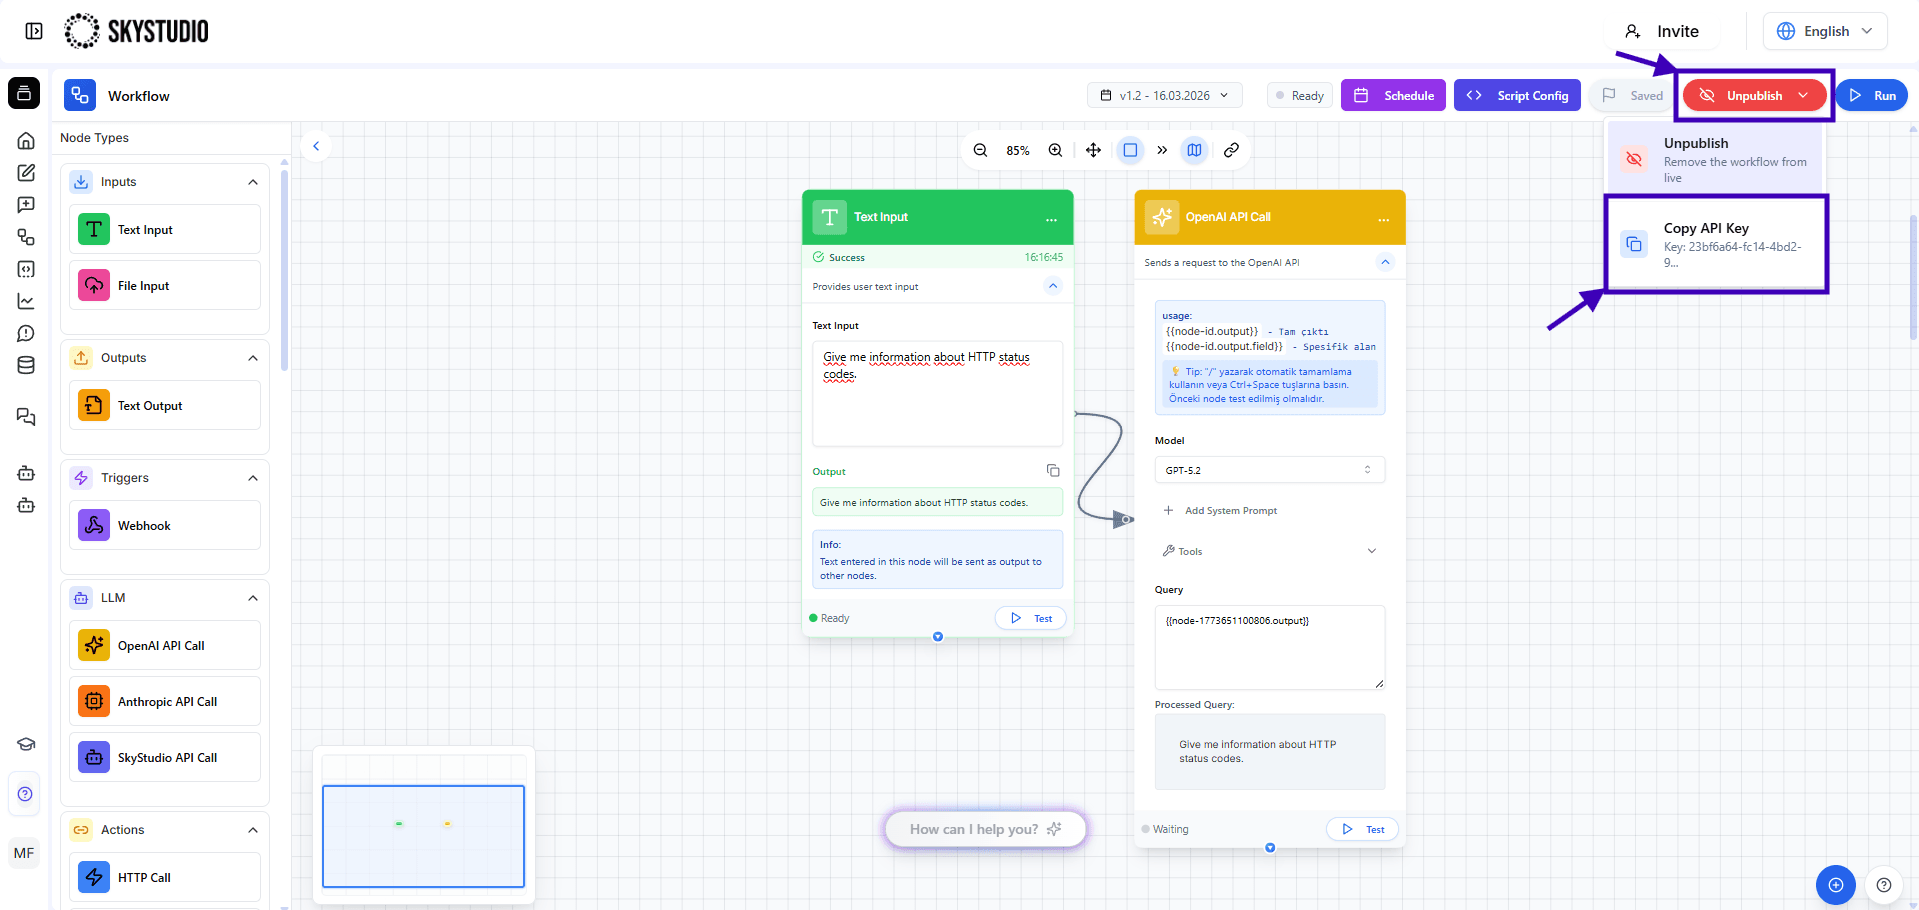Click the purple Schedule button
This screenshot has height=910, width=1919.
click(x=1393, y=95)
